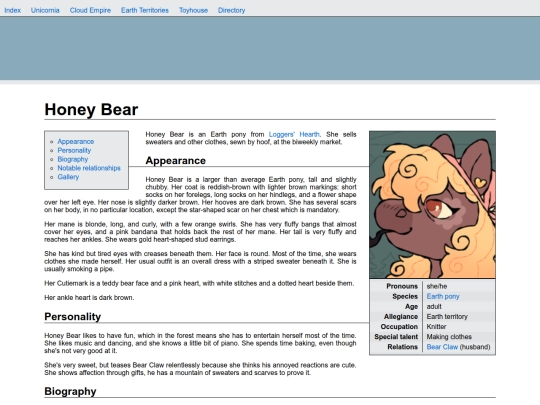Click the Honey Bear page title
Image resolution: width=540 pixels, height=405 pixels.
pos(91,110)
